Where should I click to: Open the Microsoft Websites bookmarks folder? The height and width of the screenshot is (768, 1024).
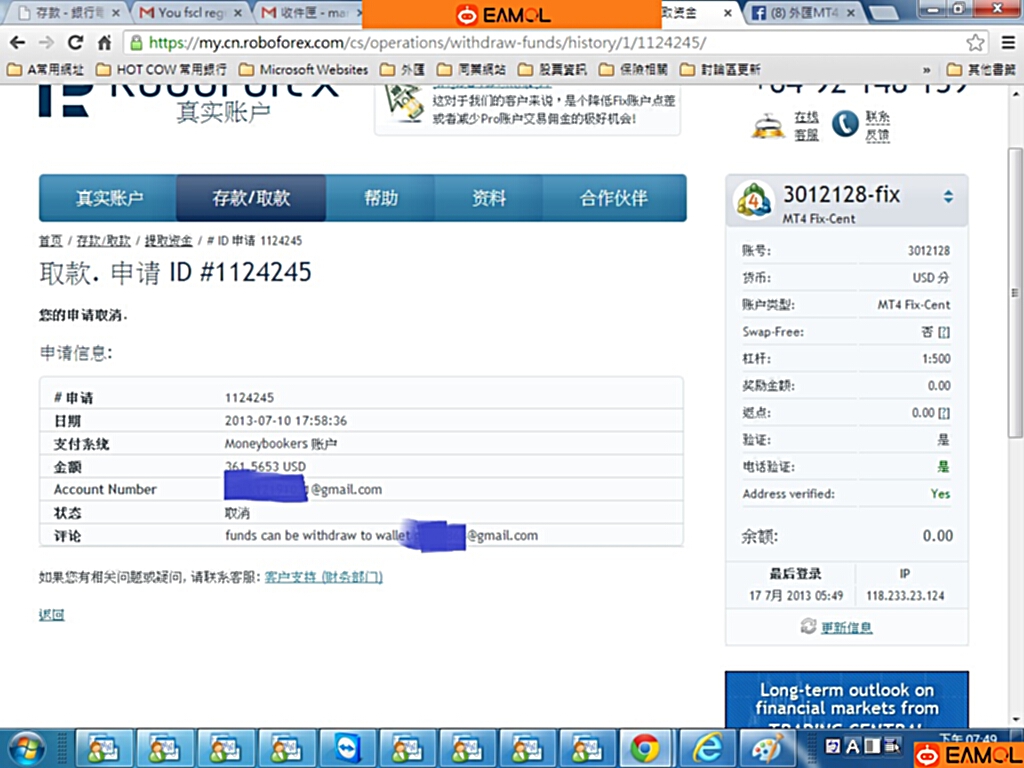[x=304, y=69]
